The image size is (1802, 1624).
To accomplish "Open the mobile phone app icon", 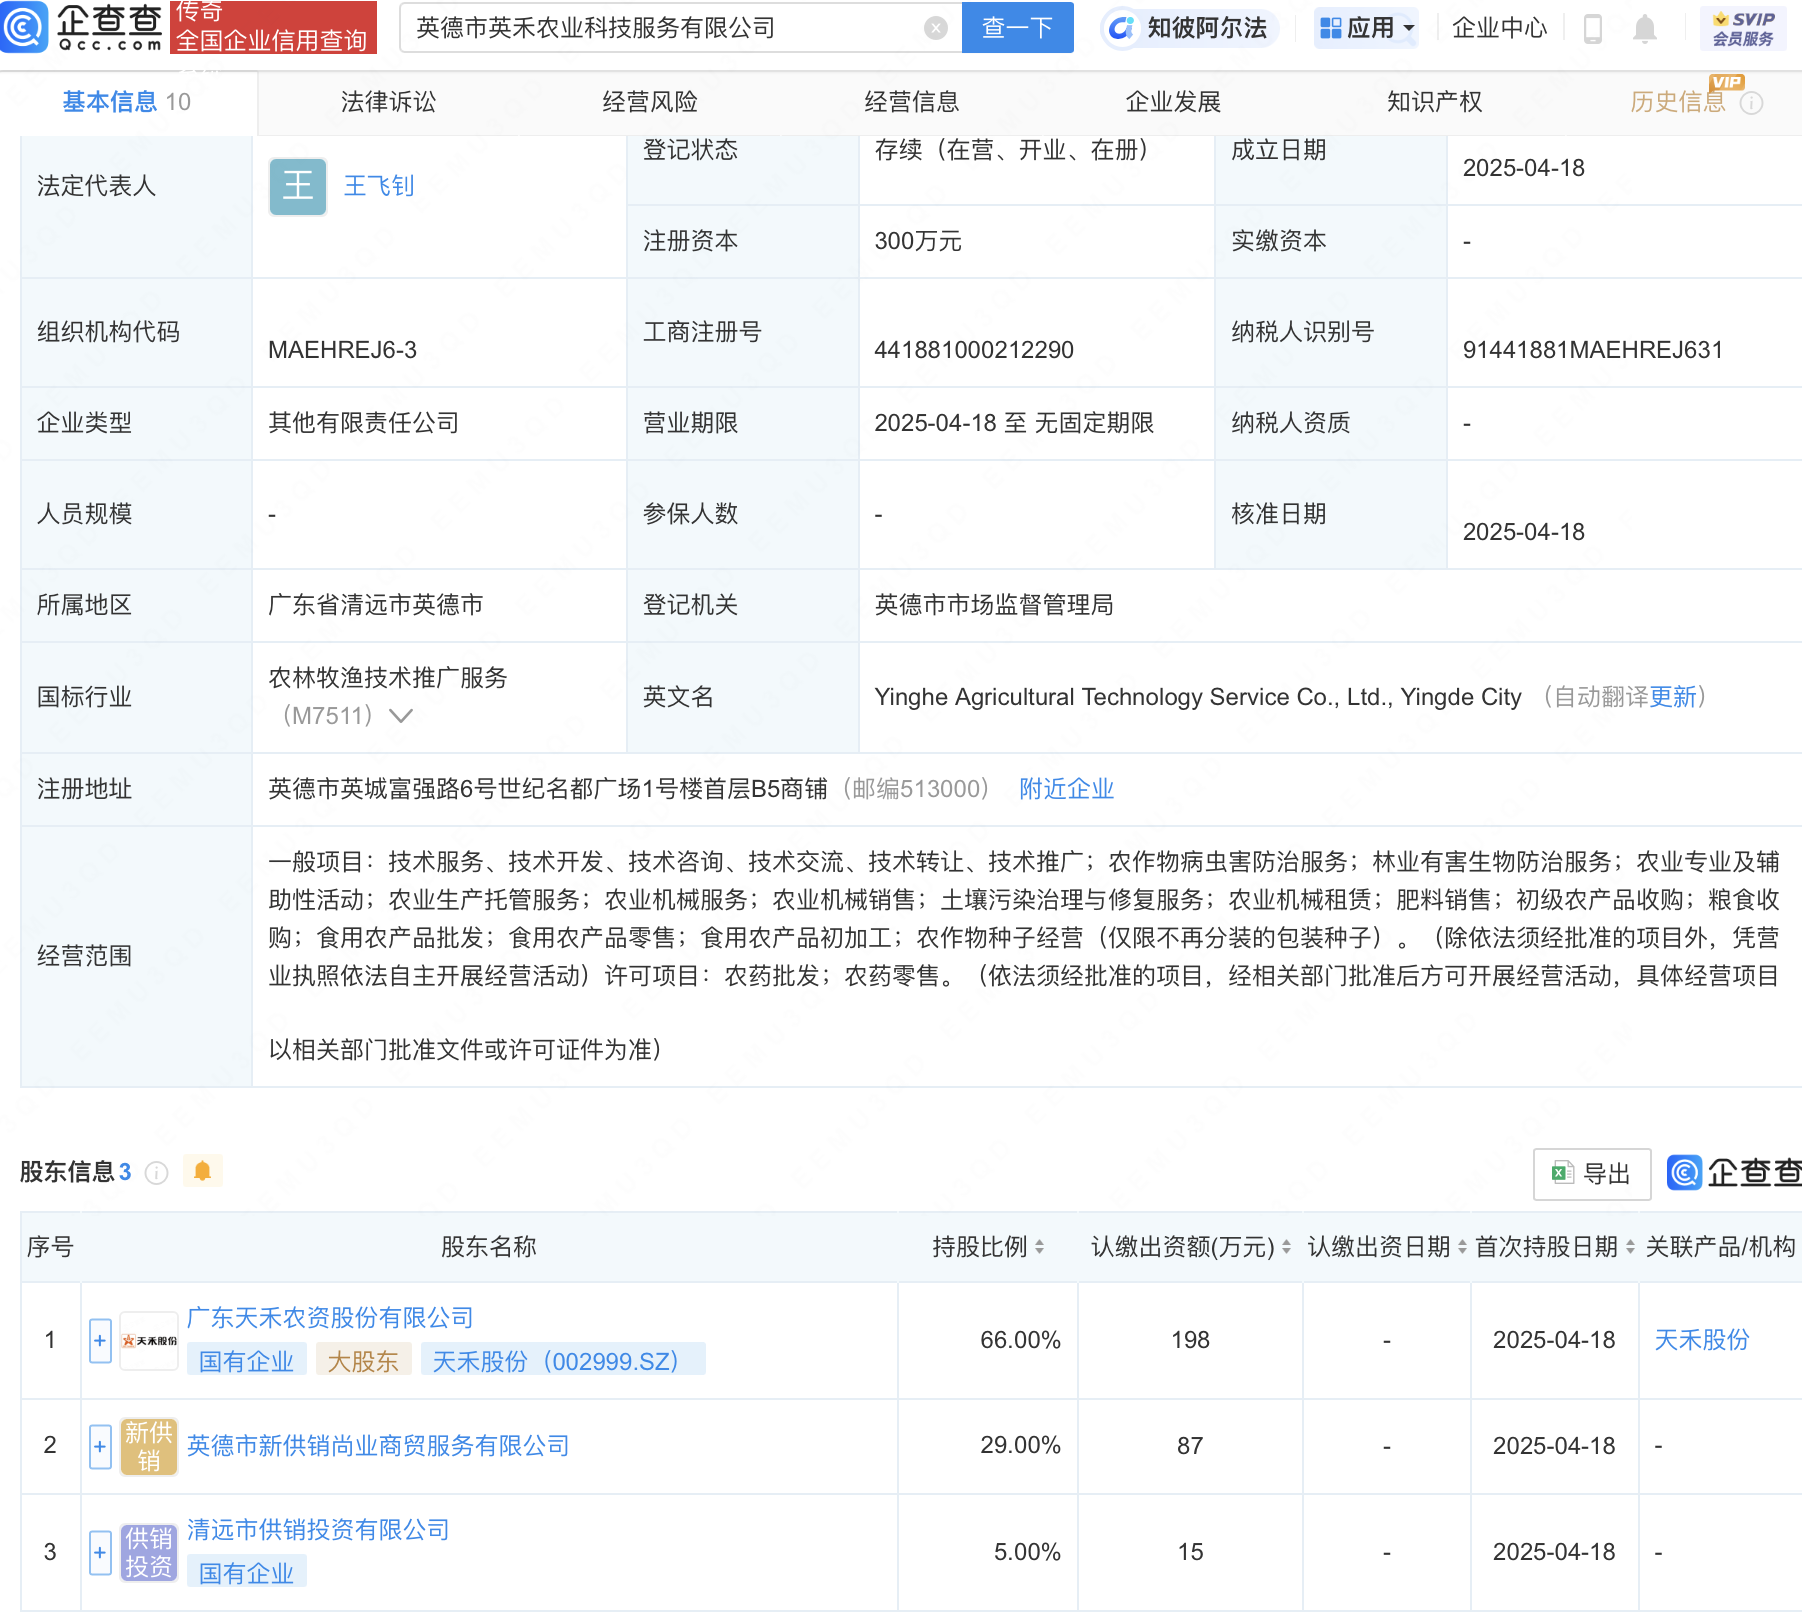I will click(1593, 29).
